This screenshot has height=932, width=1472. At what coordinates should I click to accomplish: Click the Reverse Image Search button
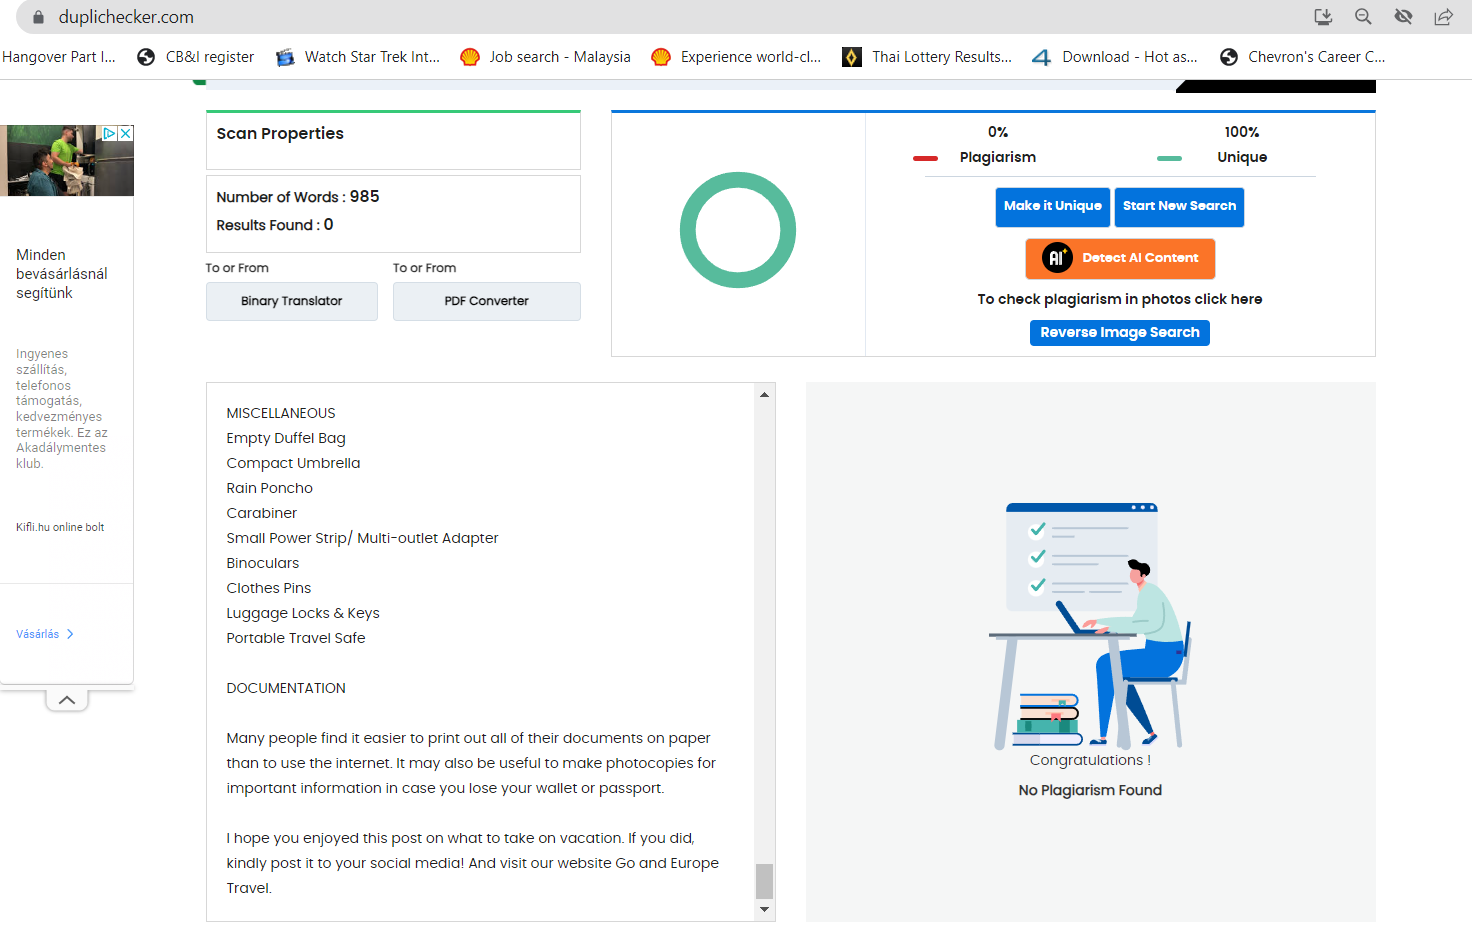point(1120,333)
